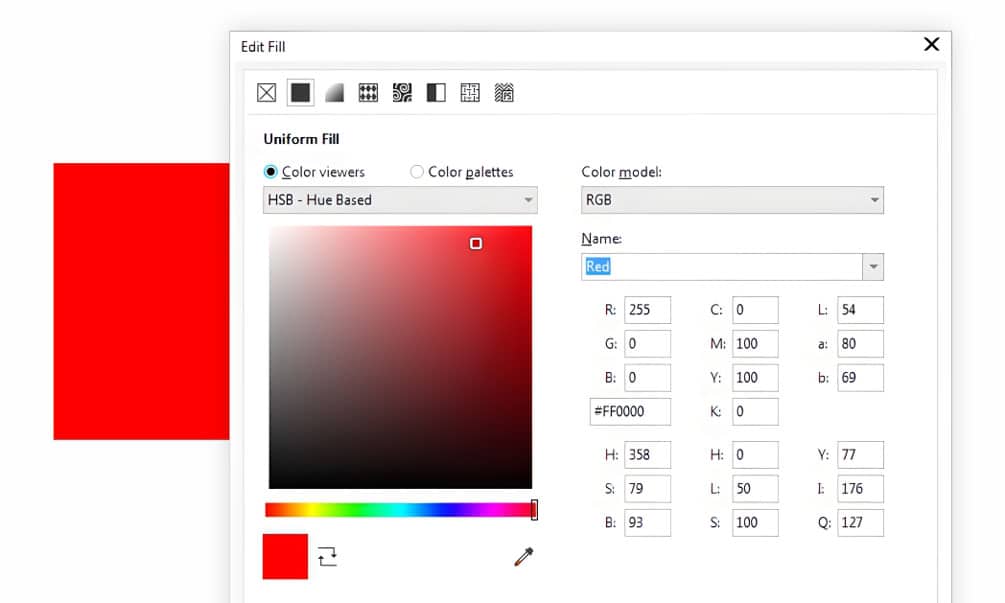Click the RGB B value field
The height and width of the screenshot is (603, 1005).
647,377
